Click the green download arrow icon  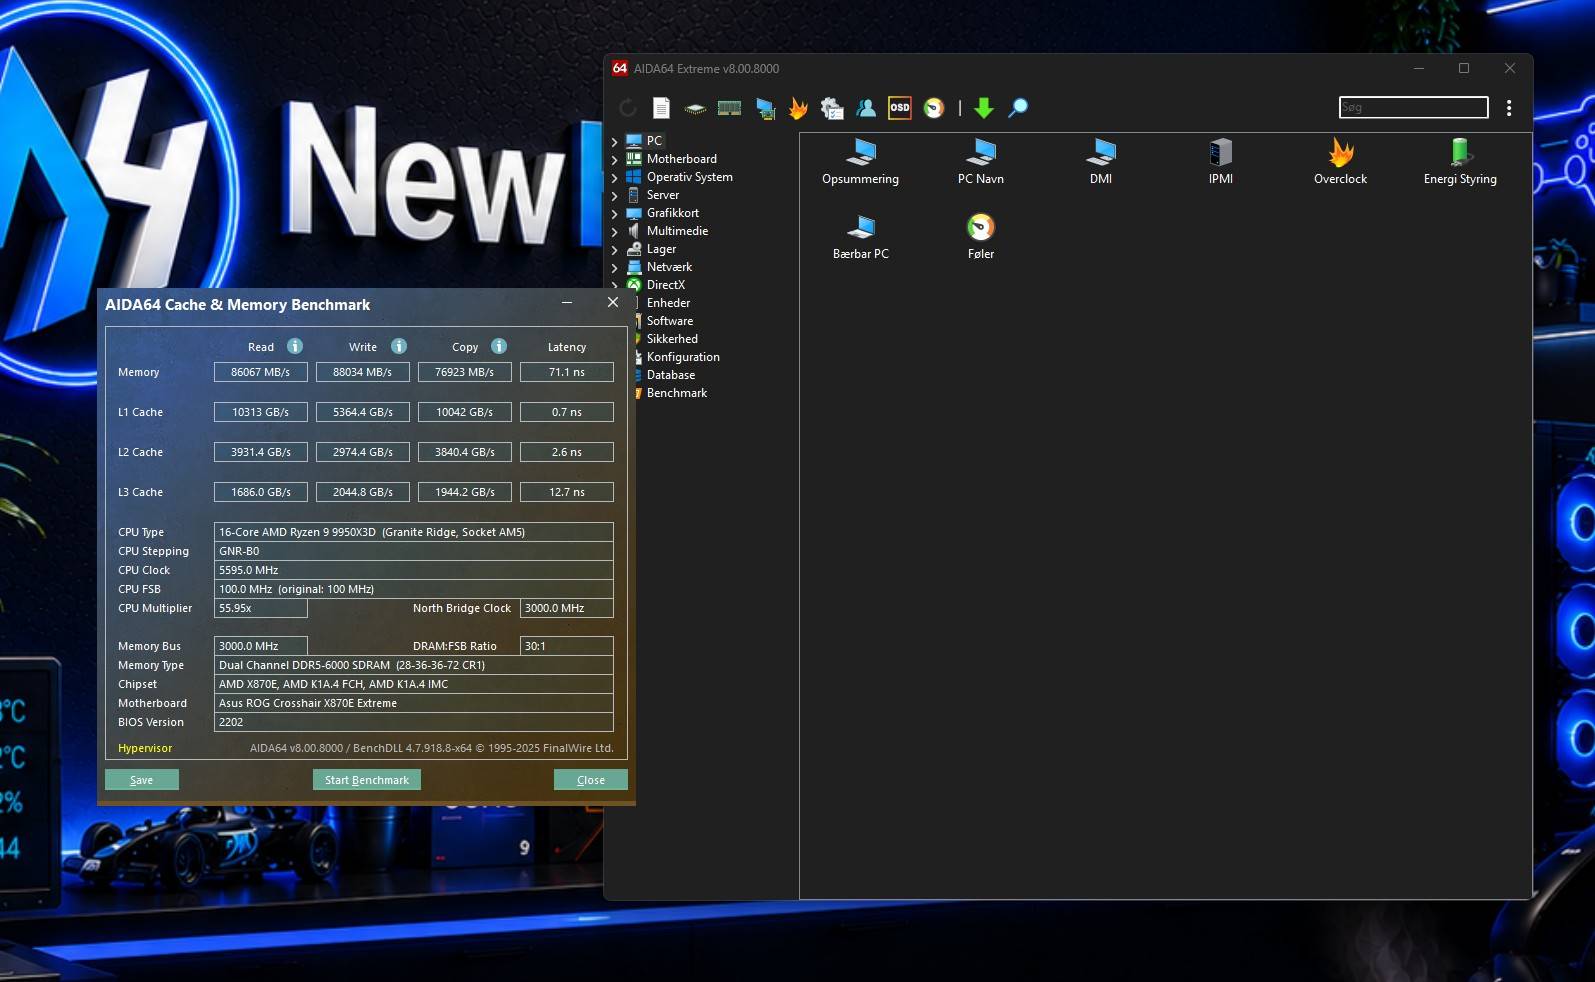point(984,108)
